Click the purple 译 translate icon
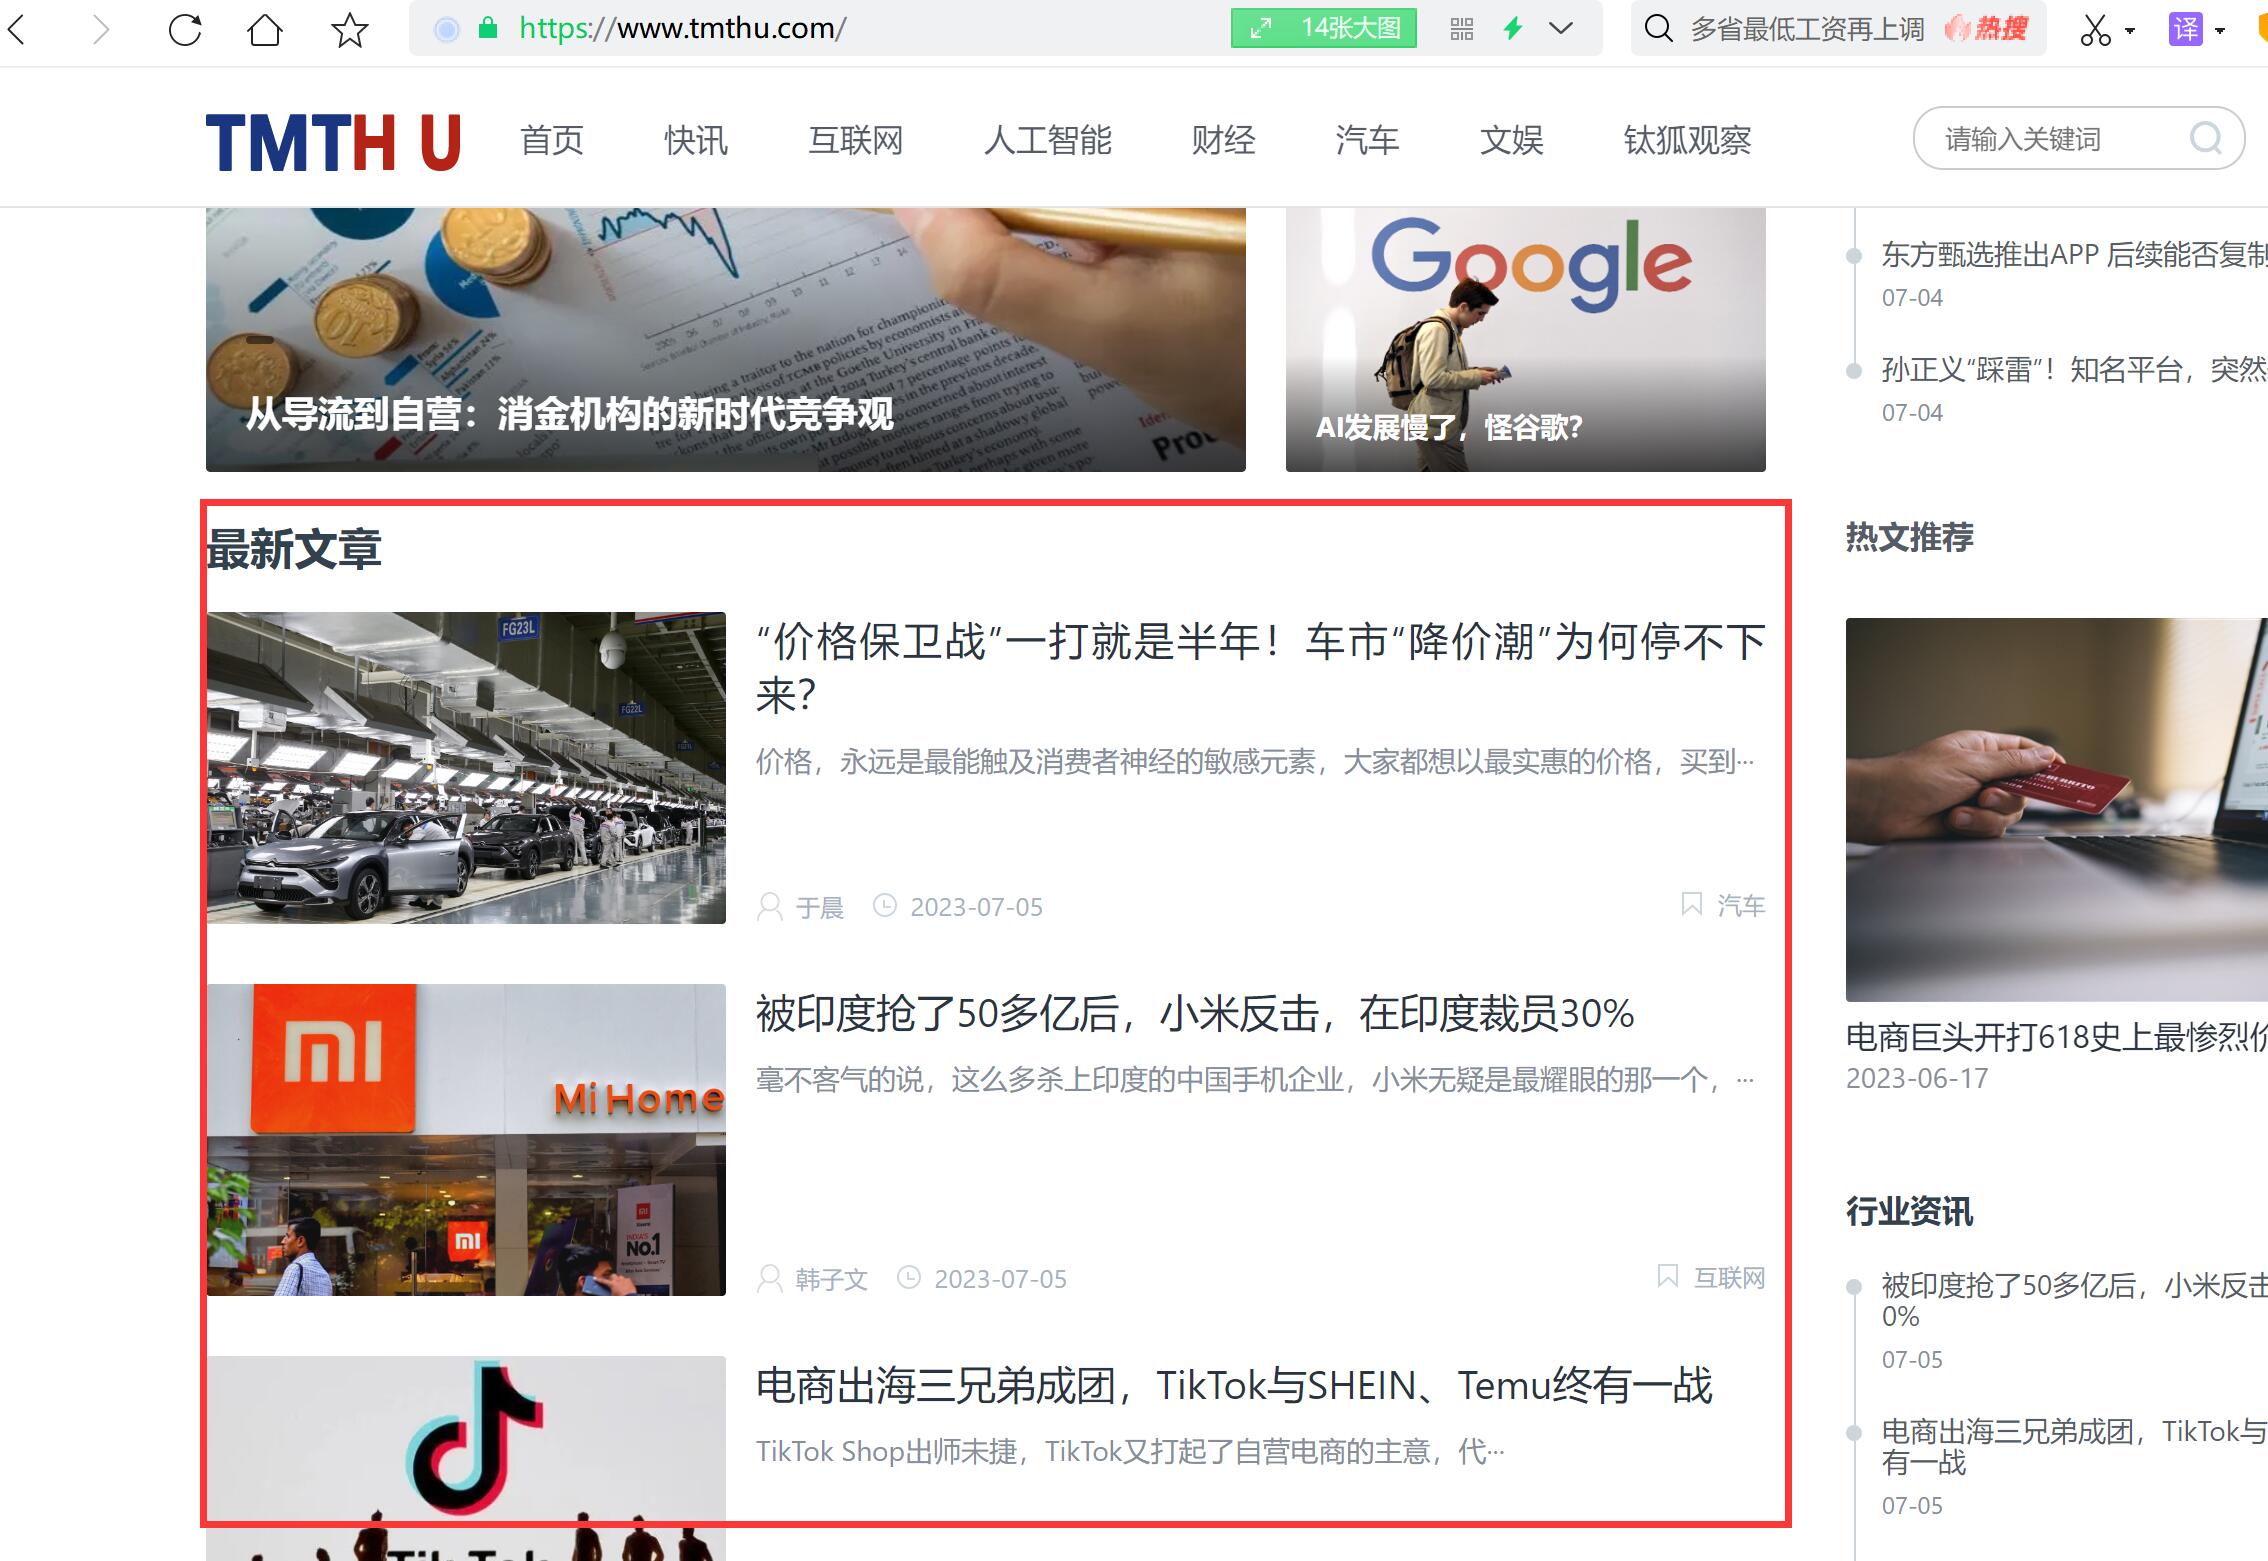This screenshot has height=1561, width=2268. [2185, 29]
